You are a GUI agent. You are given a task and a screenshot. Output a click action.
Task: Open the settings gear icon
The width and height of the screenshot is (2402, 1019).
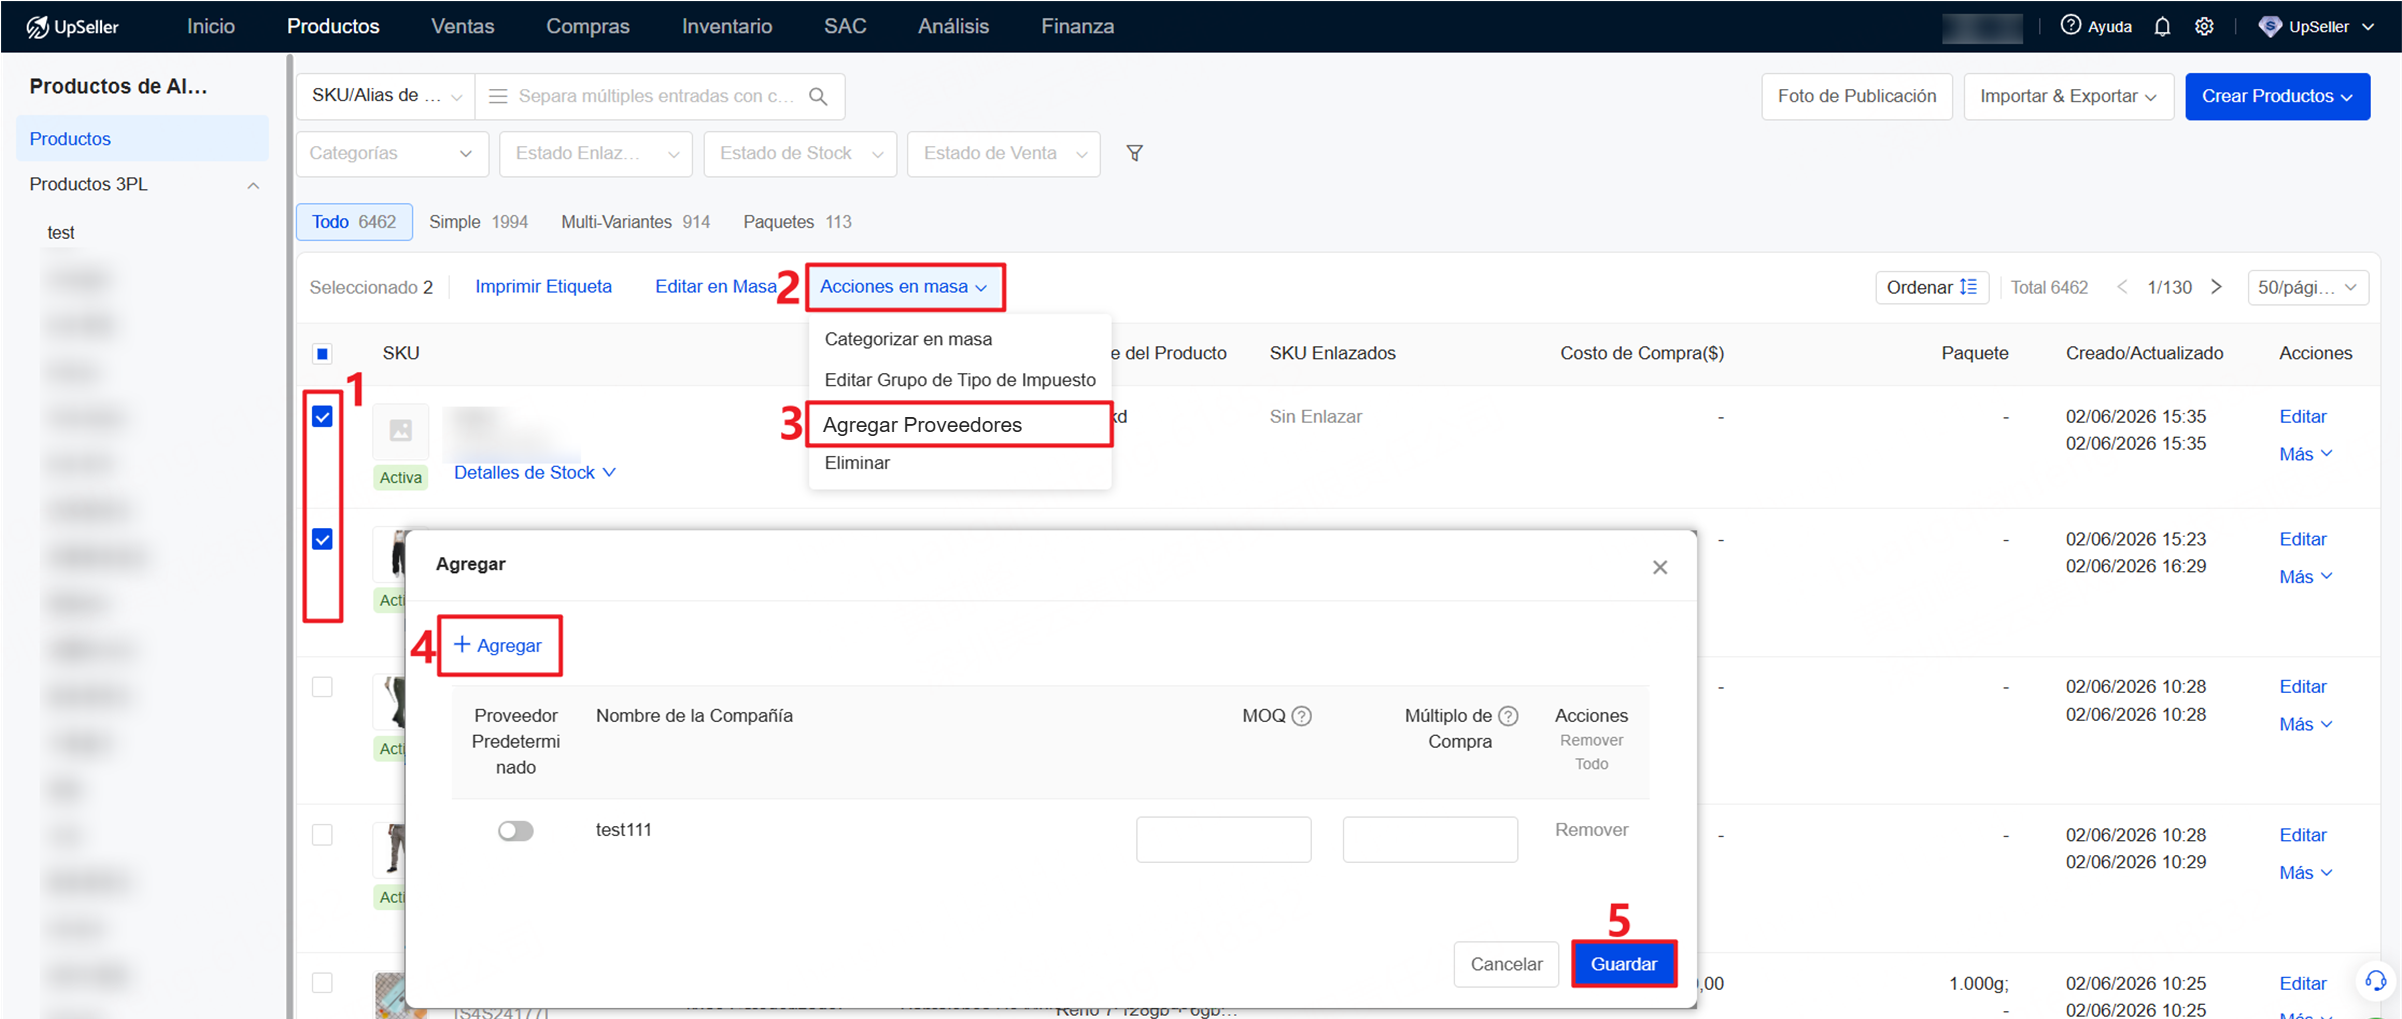2204,26
